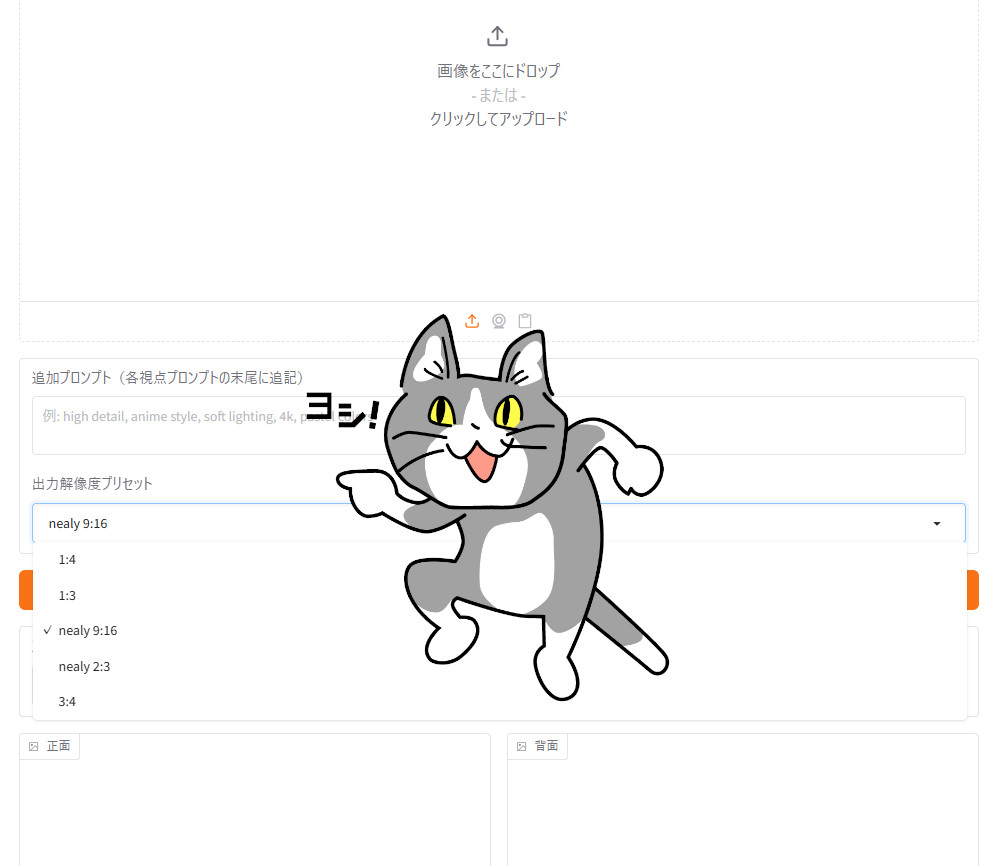This screenshot has height=866, width=1002.
Task: Collapse the resolution preset dropdown arrow
Action: (936, 524)
